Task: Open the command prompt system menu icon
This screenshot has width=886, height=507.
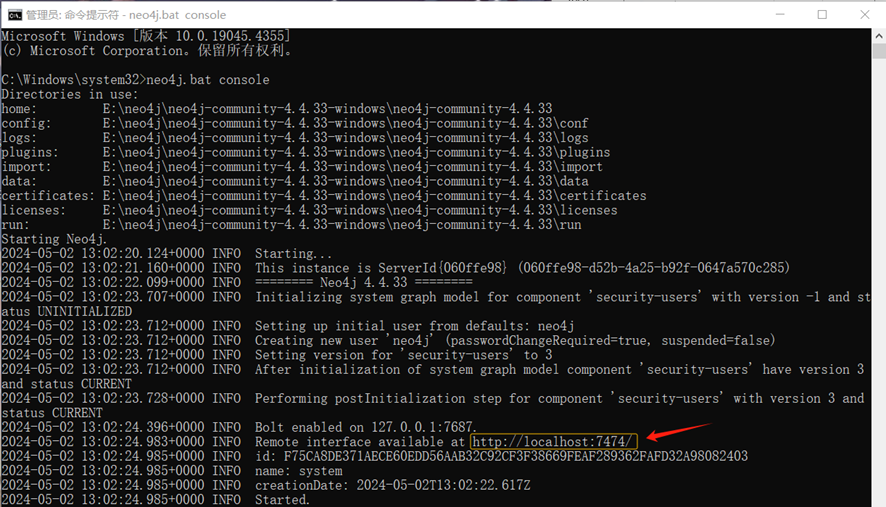Action: click(x=15, y=15)
